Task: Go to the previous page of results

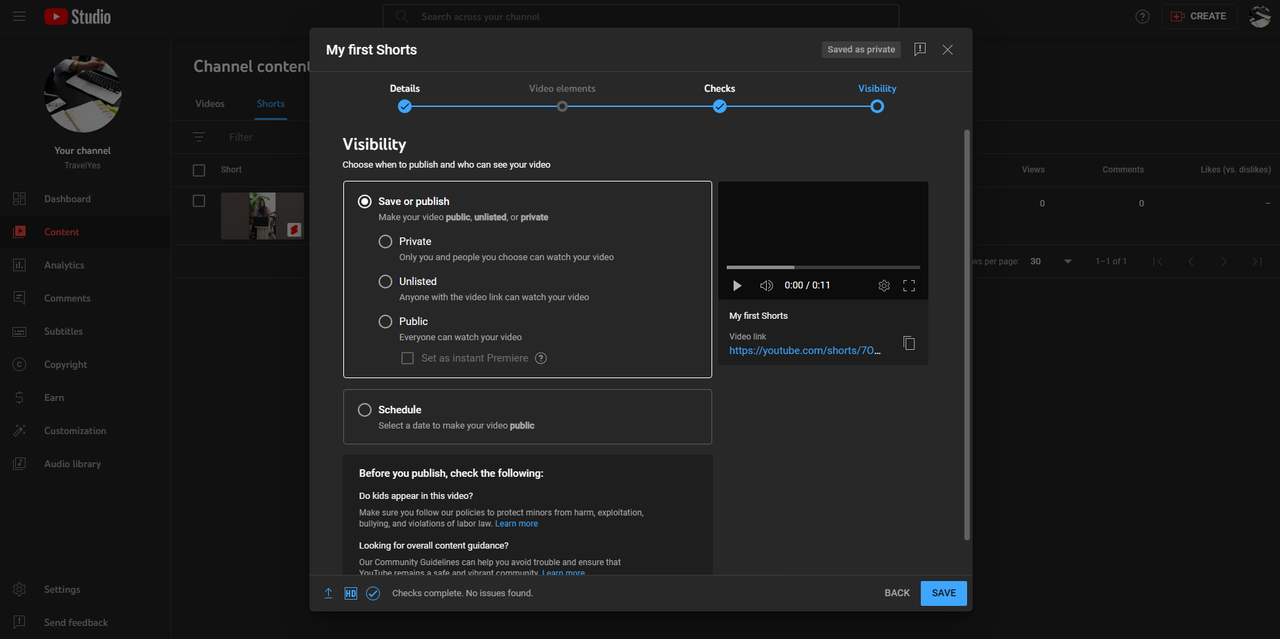Action: [x=1190, y=261]
